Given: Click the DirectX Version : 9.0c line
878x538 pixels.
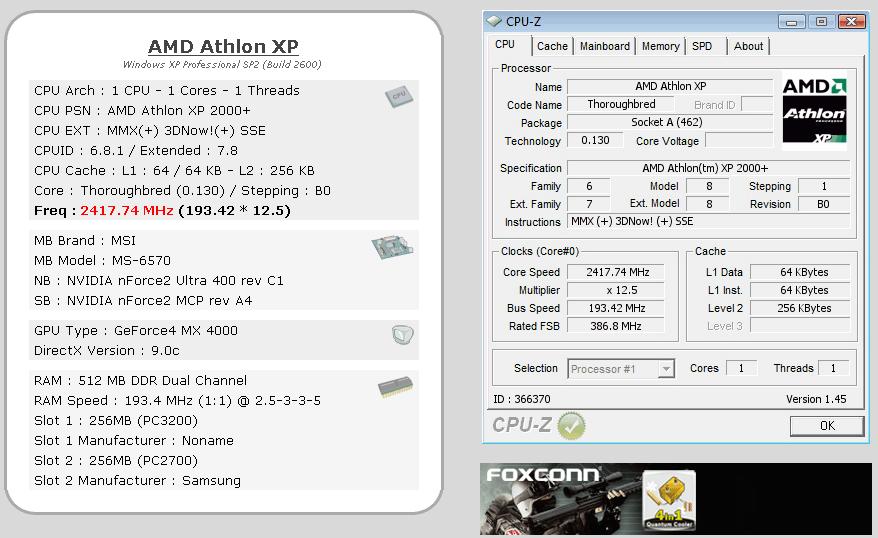Looking at the screenshot, I should 106,351.
